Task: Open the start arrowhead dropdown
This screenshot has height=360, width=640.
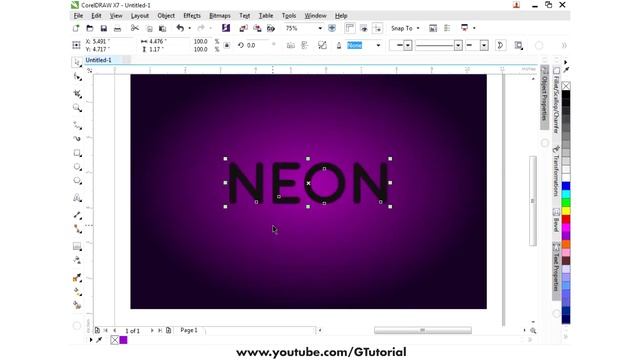Action: 407,45
